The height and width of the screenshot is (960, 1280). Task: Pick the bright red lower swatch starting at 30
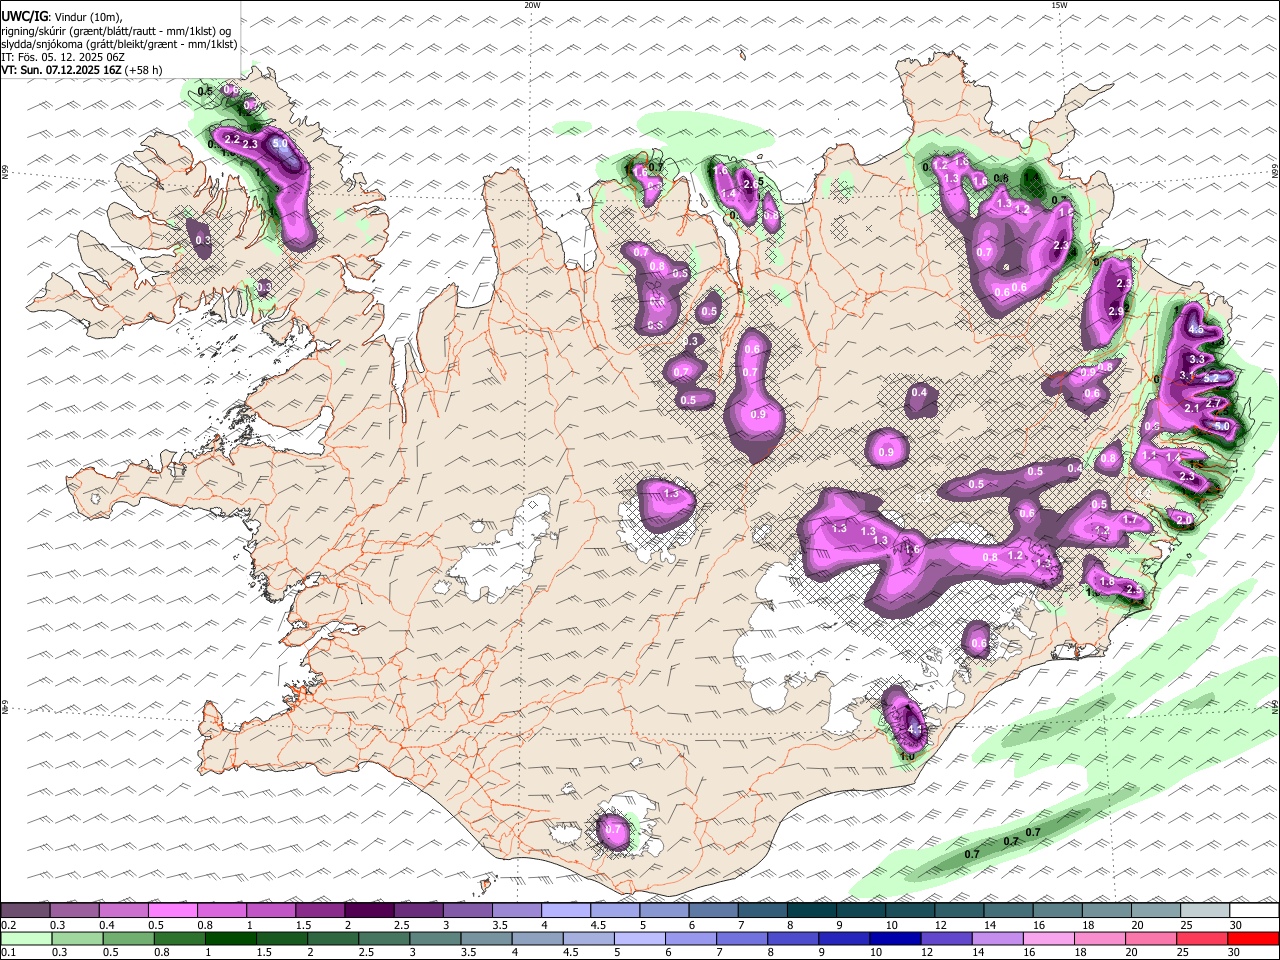[1251, 939]
